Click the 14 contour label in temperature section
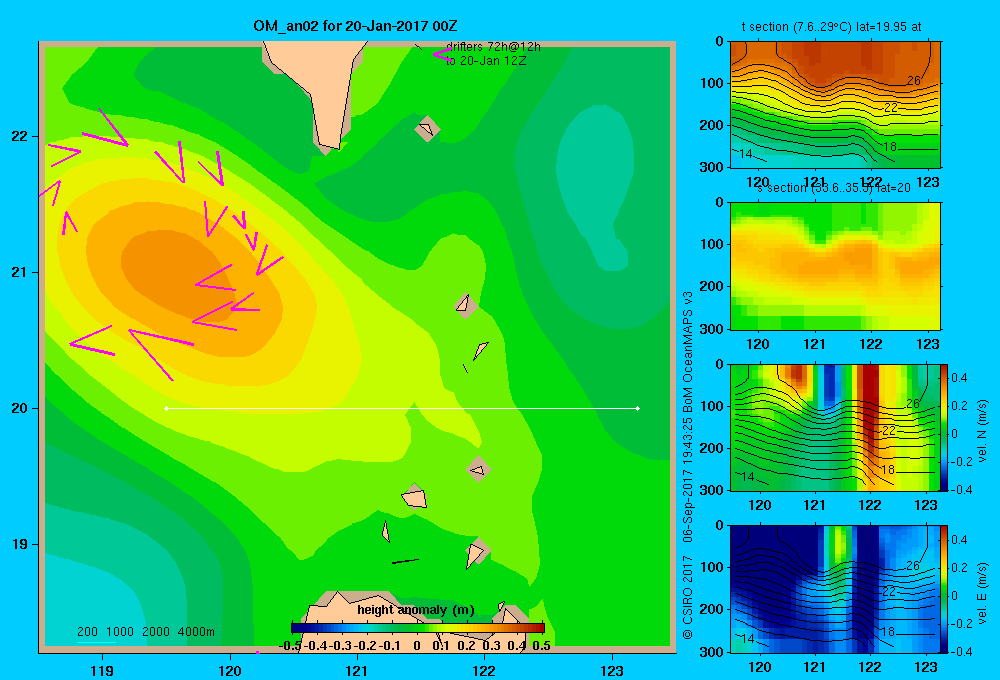 tap(746, 154)
